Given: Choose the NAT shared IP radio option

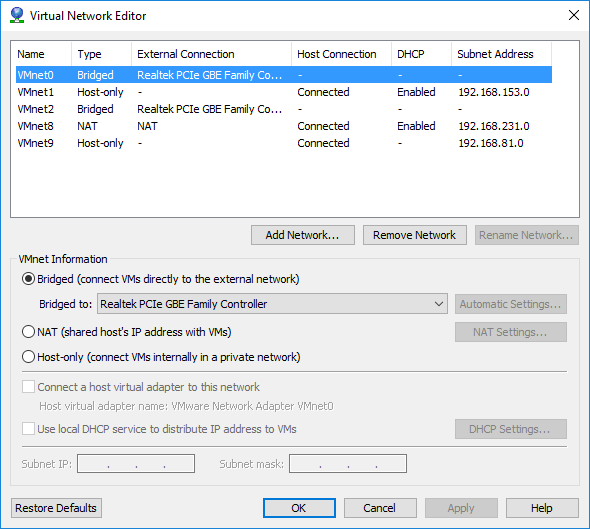Looking at the screenshot, I should pos(29,332).
